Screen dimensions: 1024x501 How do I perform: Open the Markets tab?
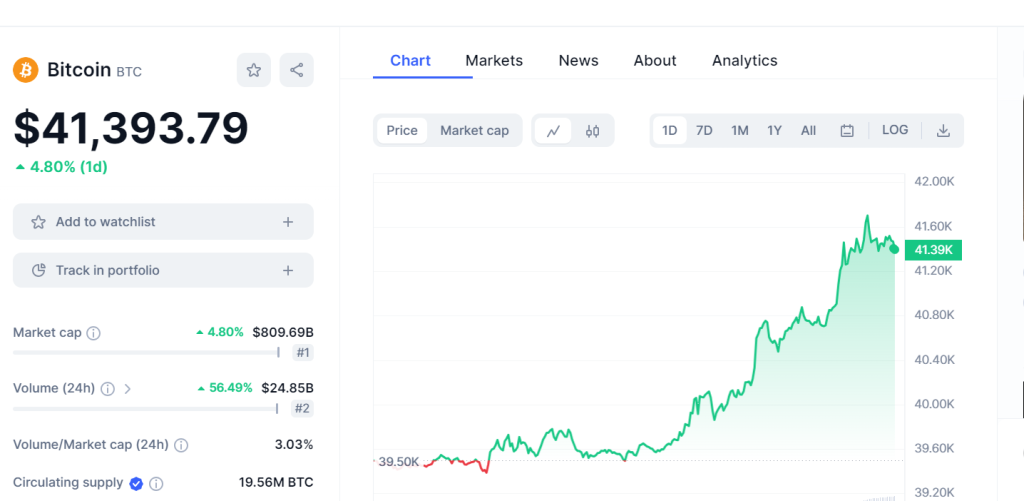[494, 61]
